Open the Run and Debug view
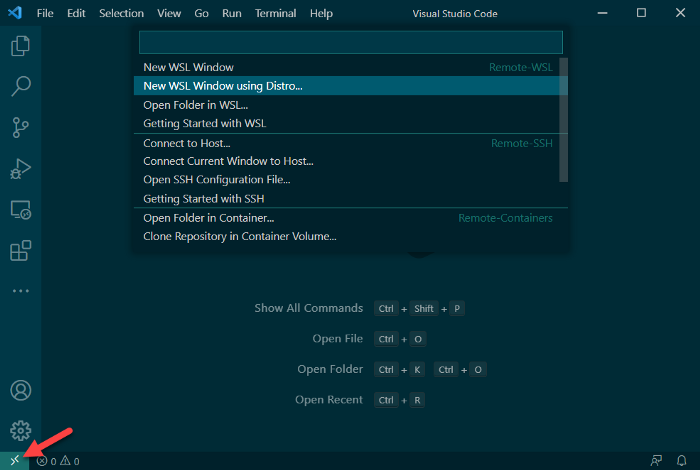This screenshot has width=700, height=470. pyautogui.click(x=20, y=168)
